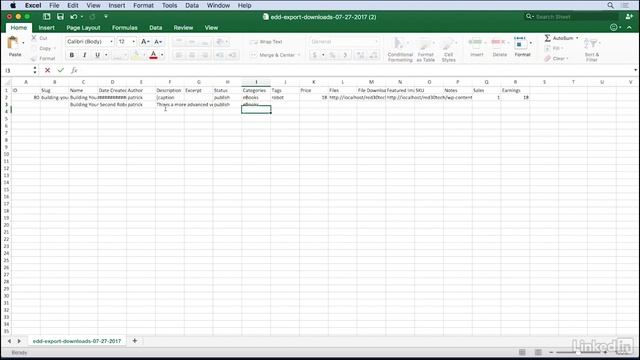Switch to the Formulas ribbon tab
Image resolution: width=640 pixels, height=360 pixels.
click(124, 27)
